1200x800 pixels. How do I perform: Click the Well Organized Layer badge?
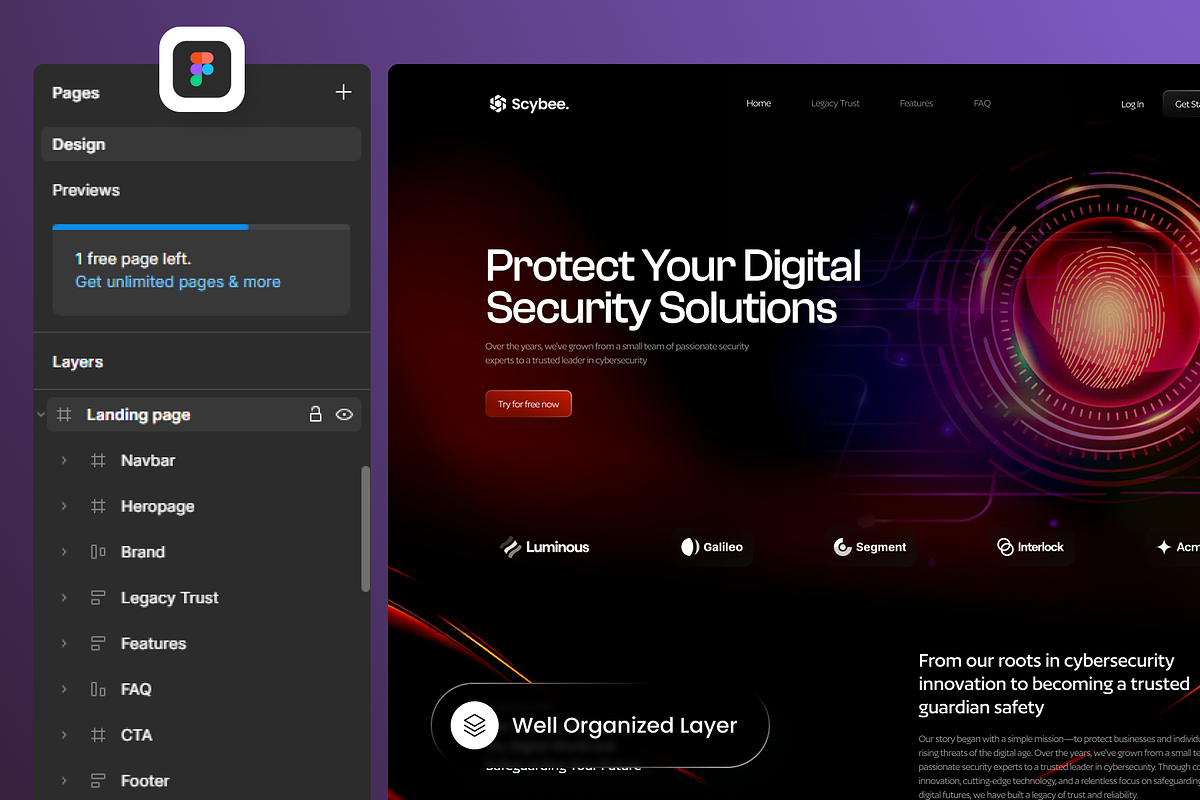(x=600, y=725)
